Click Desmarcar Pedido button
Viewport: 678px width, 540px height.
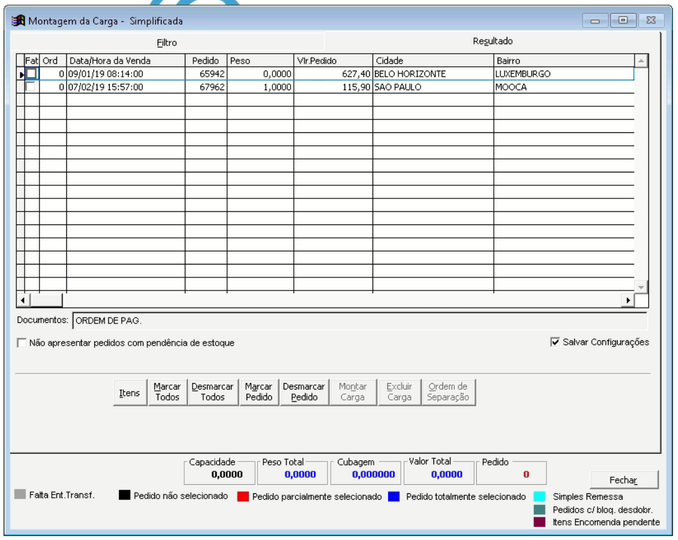point(304,392)
